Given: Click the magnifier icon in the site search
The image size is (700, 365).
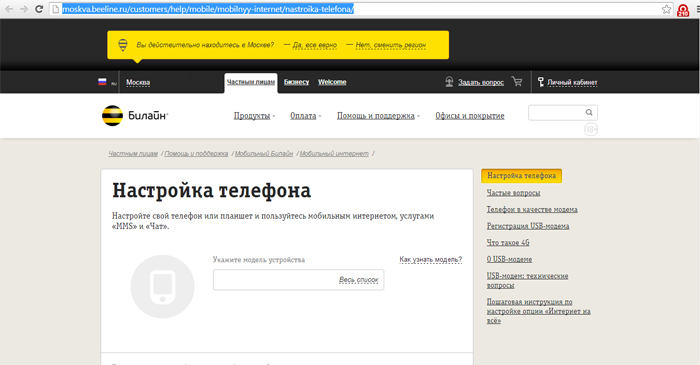Looking at the screenshot, I should pyautogui.click(x=589, y=112).
